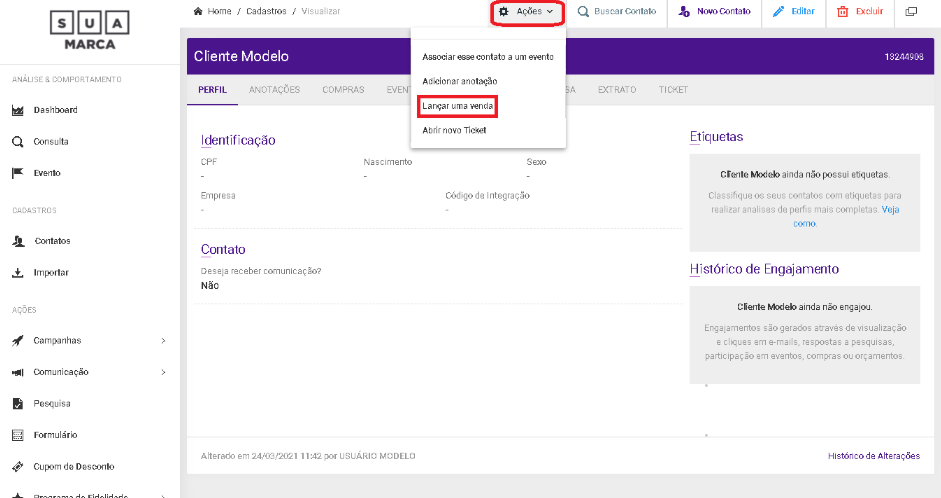The width and height of the screenshot is (941, 498).
Task: Open the Extrato tab
Action: tap(616, 90)
